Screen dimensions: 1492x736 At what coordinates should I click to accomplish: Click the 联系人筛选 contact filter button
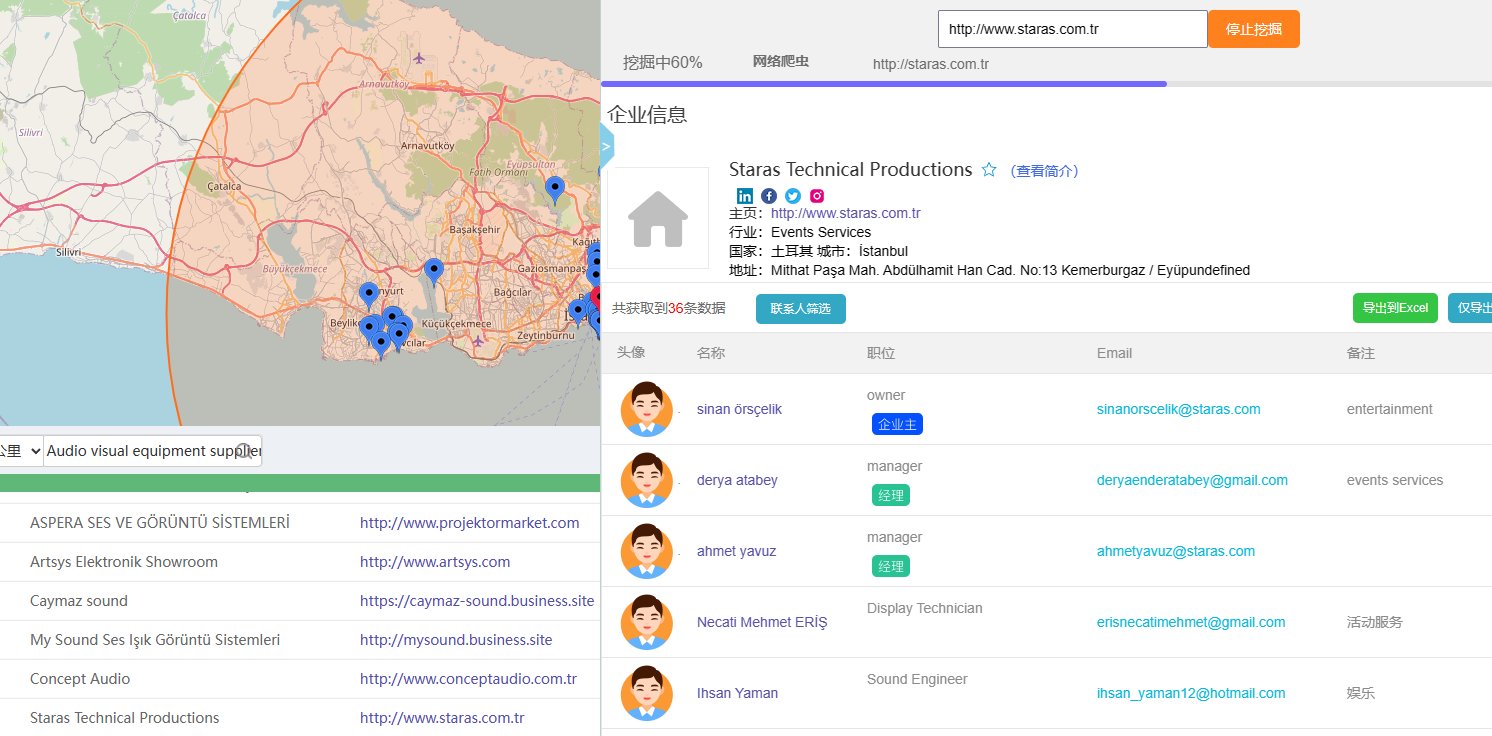click(x=801, y=308)
